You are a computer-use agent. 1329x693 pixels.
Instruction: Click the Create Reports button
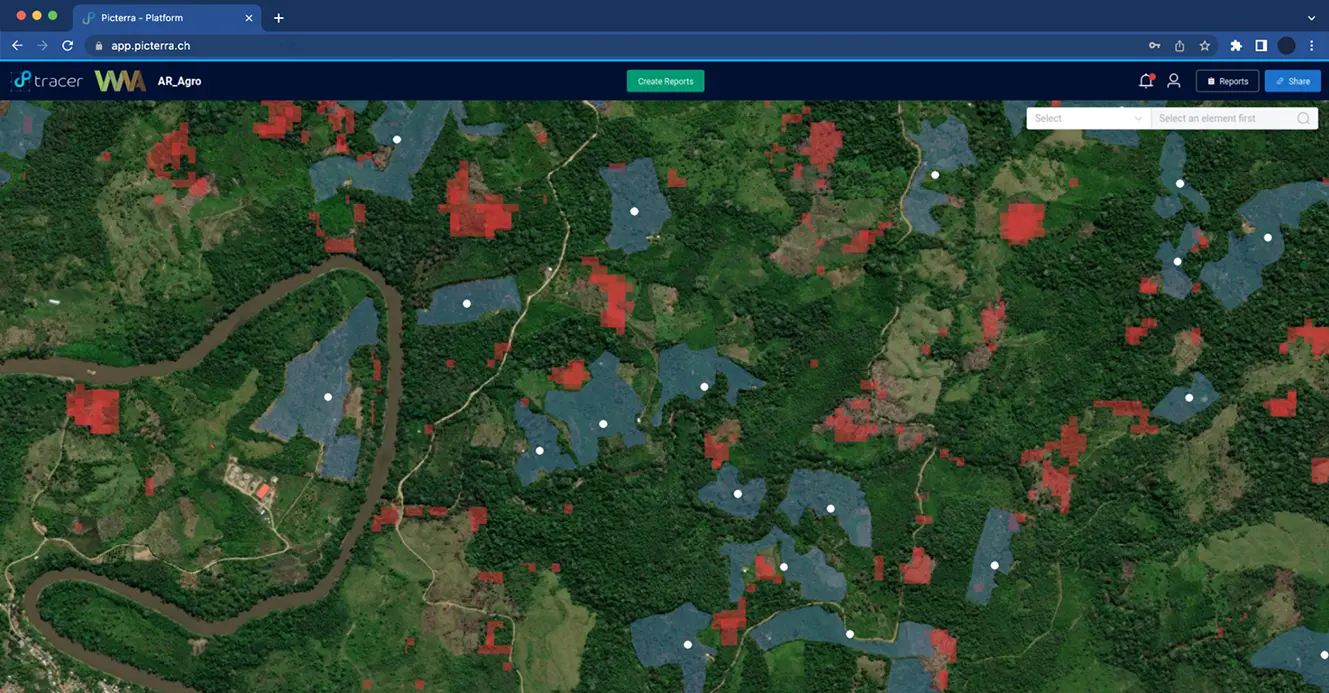[665, 81]
